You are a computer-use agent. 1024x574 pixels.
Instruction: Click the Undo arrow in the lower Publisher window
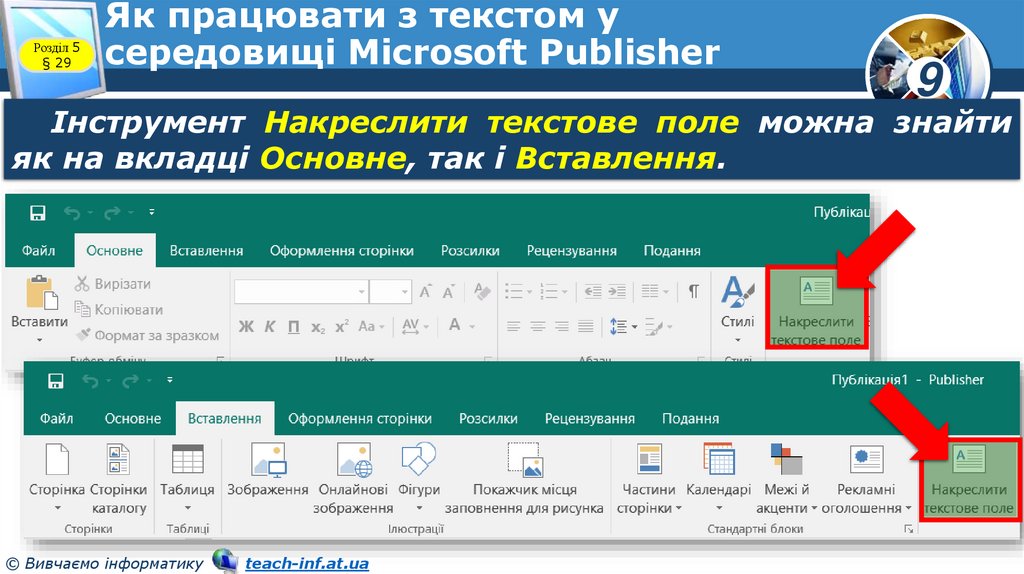coord(90,381)
